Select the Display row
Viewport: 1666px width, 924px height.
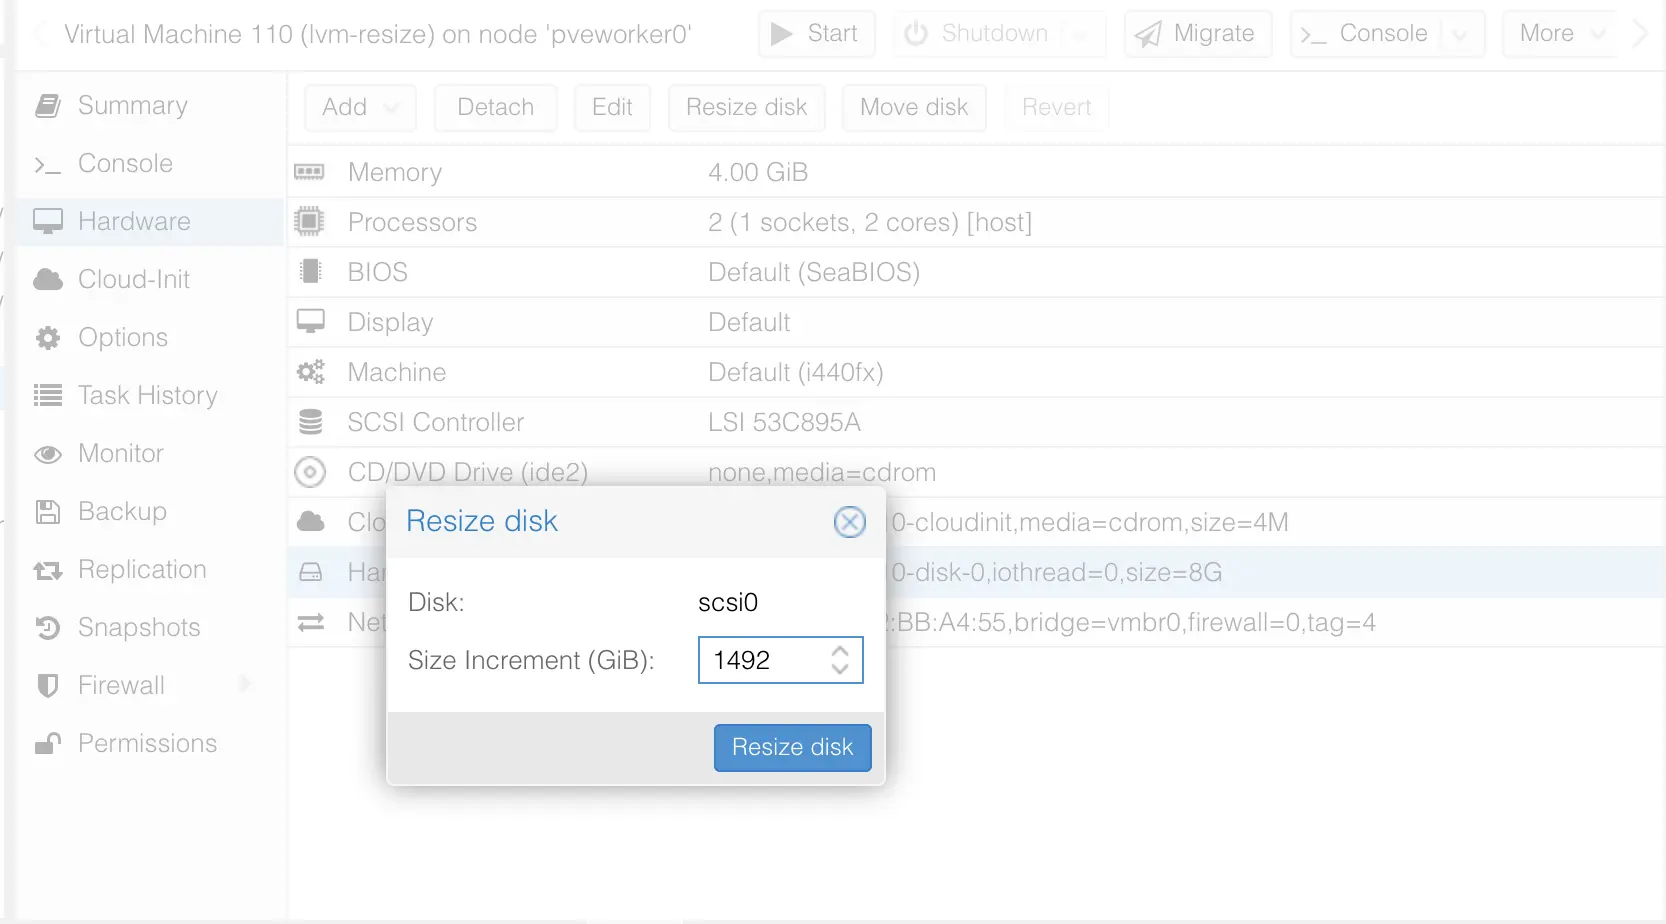tap(976, 322)
